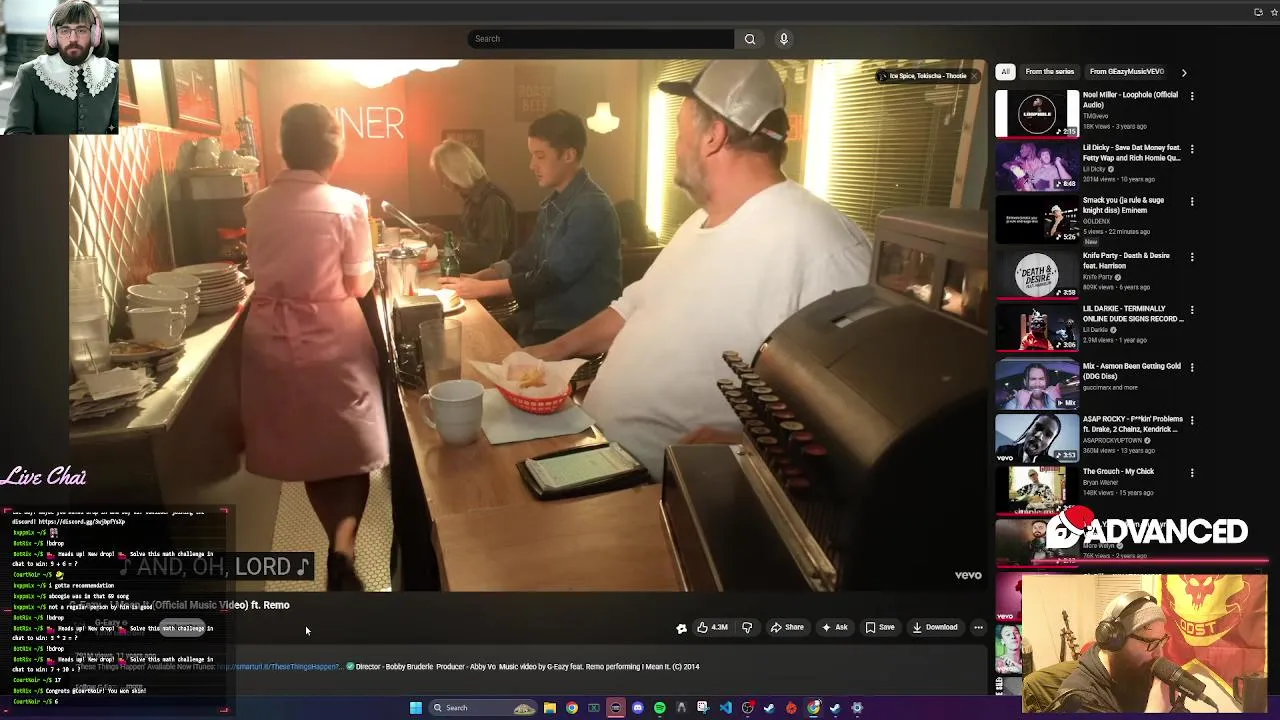
Task: Open the red app icon on taskbar
Action: coord(791,708)
